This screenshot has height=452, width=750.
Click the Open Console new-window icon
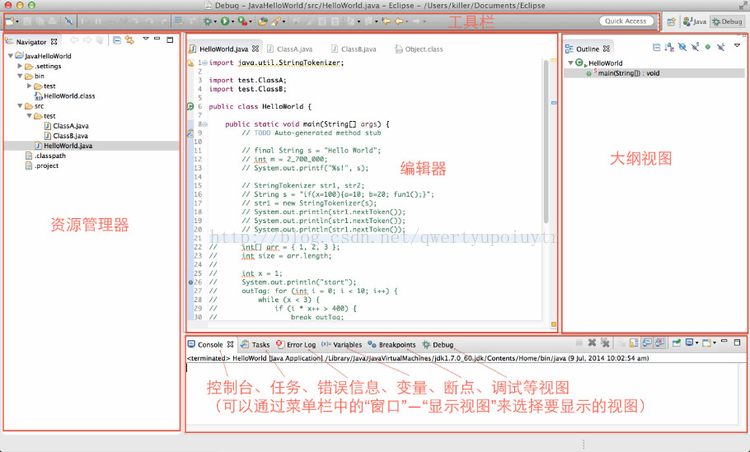(706, 342)
